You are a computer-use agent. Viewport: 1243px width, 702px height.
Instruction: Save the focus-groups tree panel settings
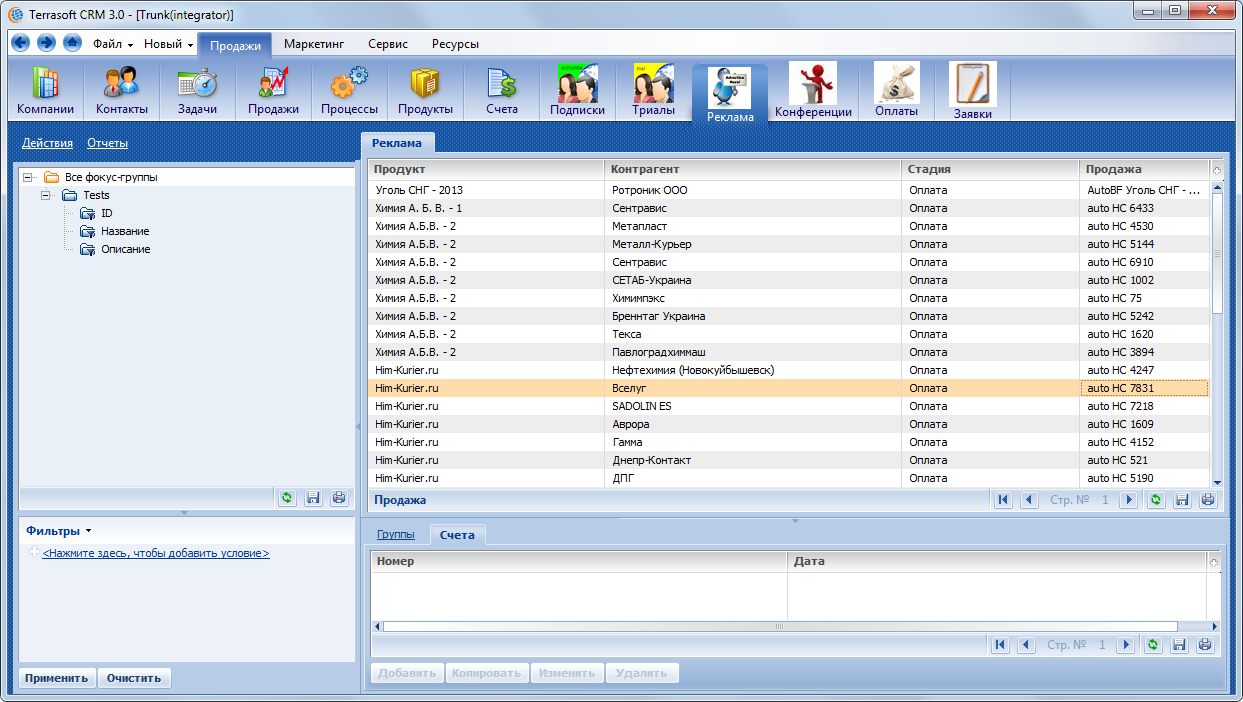point(313,498)
